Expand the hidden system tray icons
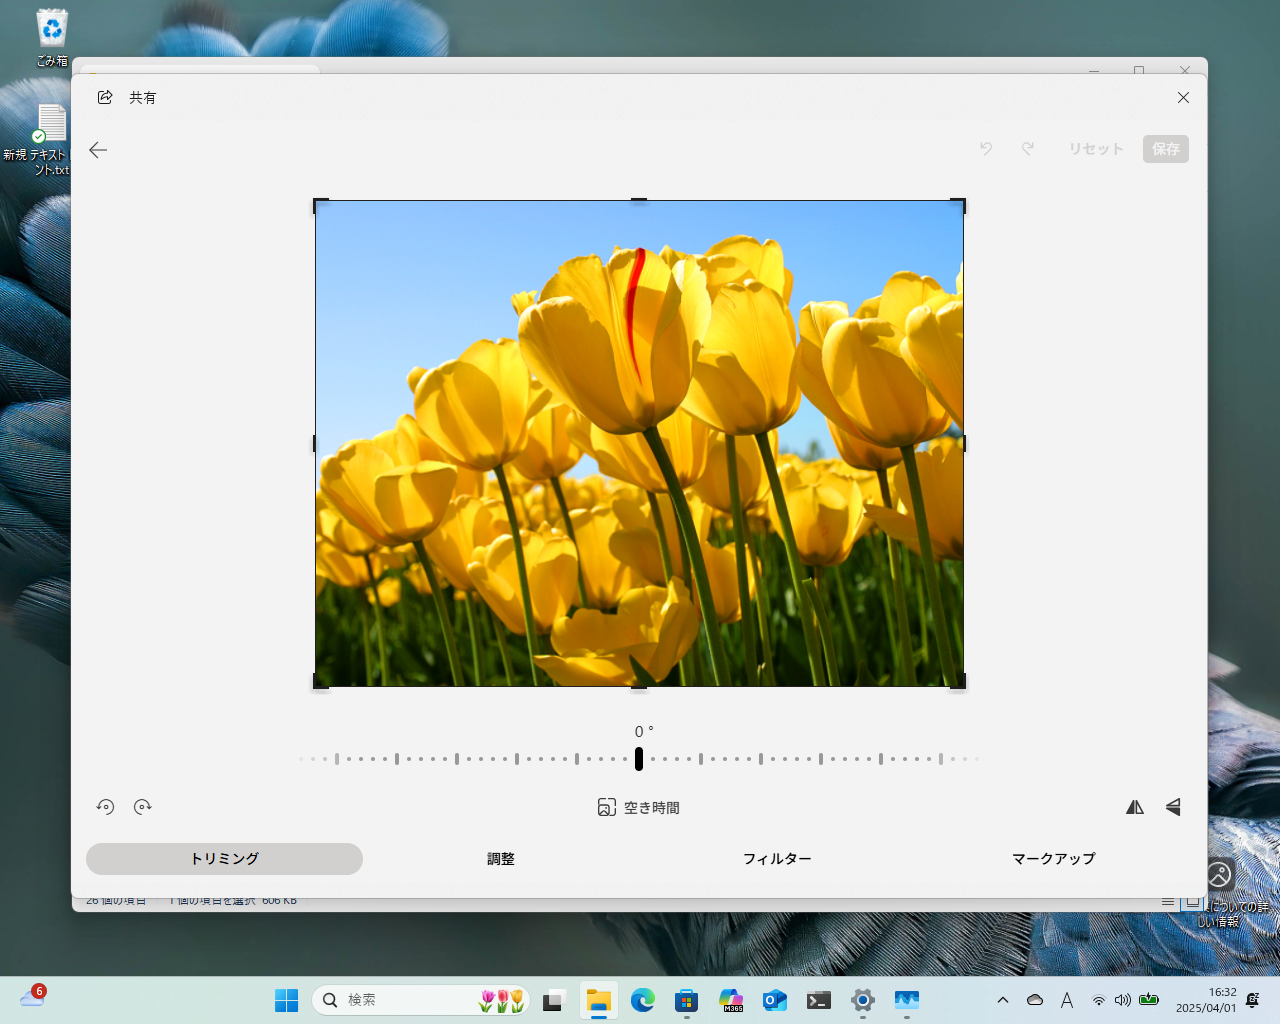Screen dimensions: 1280x1024 click(x=1003, y=1000)
